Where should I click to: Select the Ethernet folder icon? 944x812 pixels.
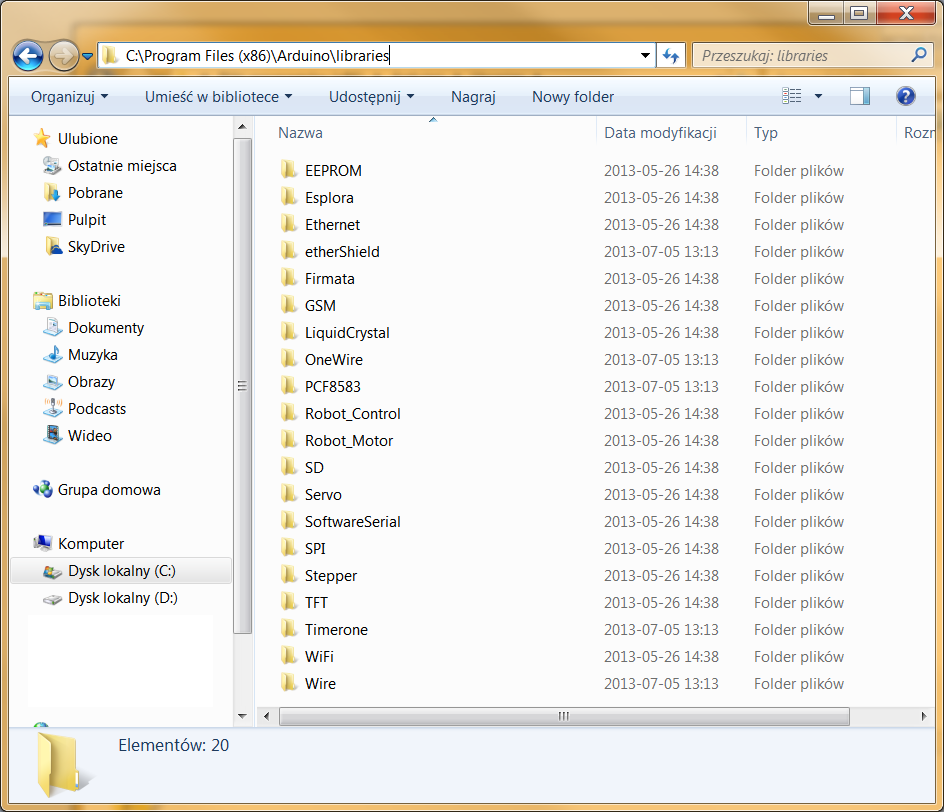[x=289, y=225]
